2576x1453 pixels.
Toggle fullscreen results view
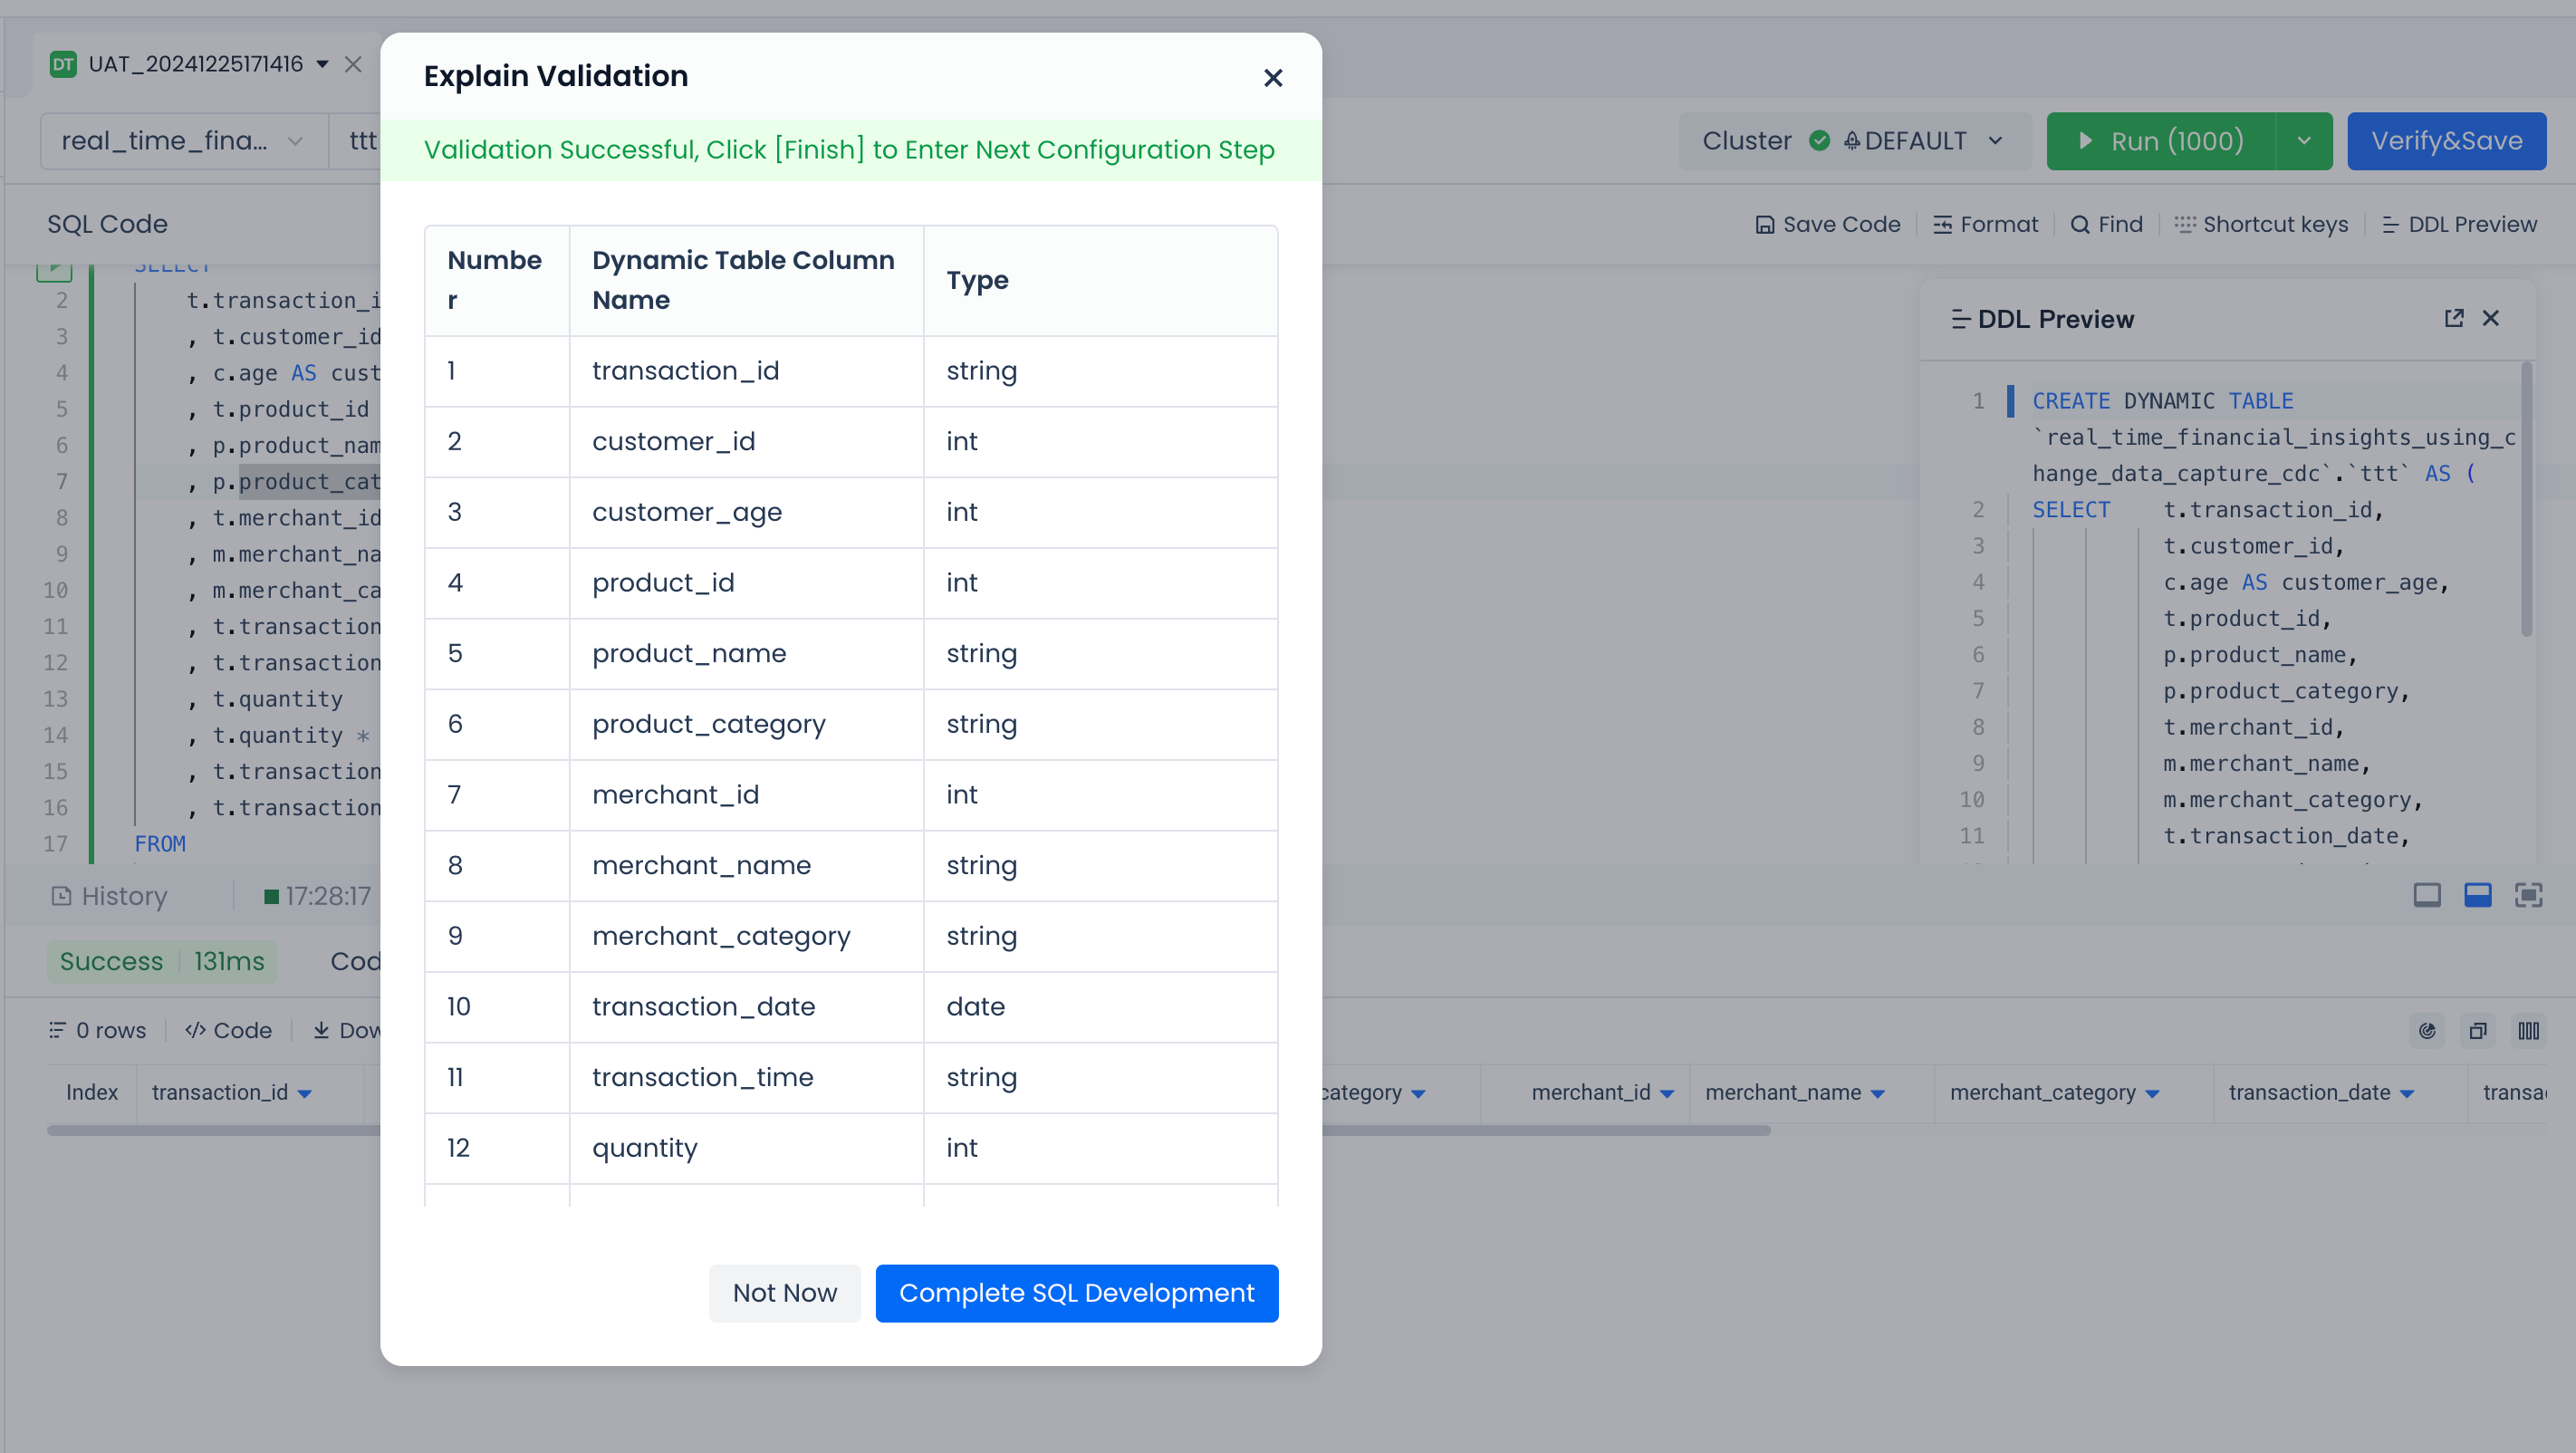(2529, 895)
